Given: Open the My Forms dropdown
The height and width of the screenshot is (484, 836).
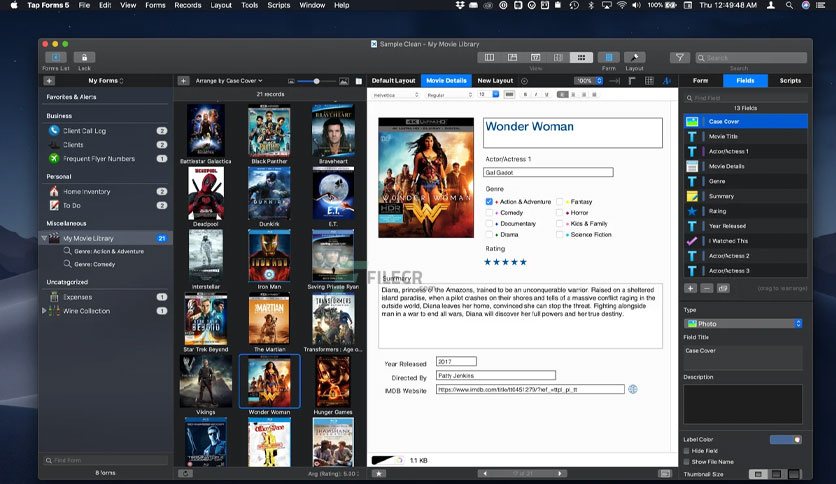Looking at the screenshot, I should pyautogui.click(x=106, y=80).
